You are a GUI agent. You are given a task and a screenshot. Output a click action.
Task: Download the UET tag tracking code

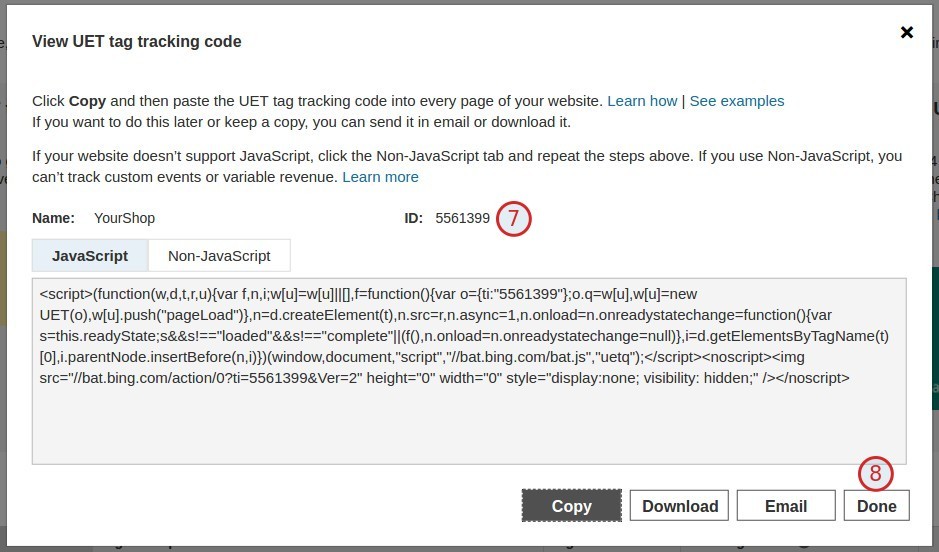680,506
